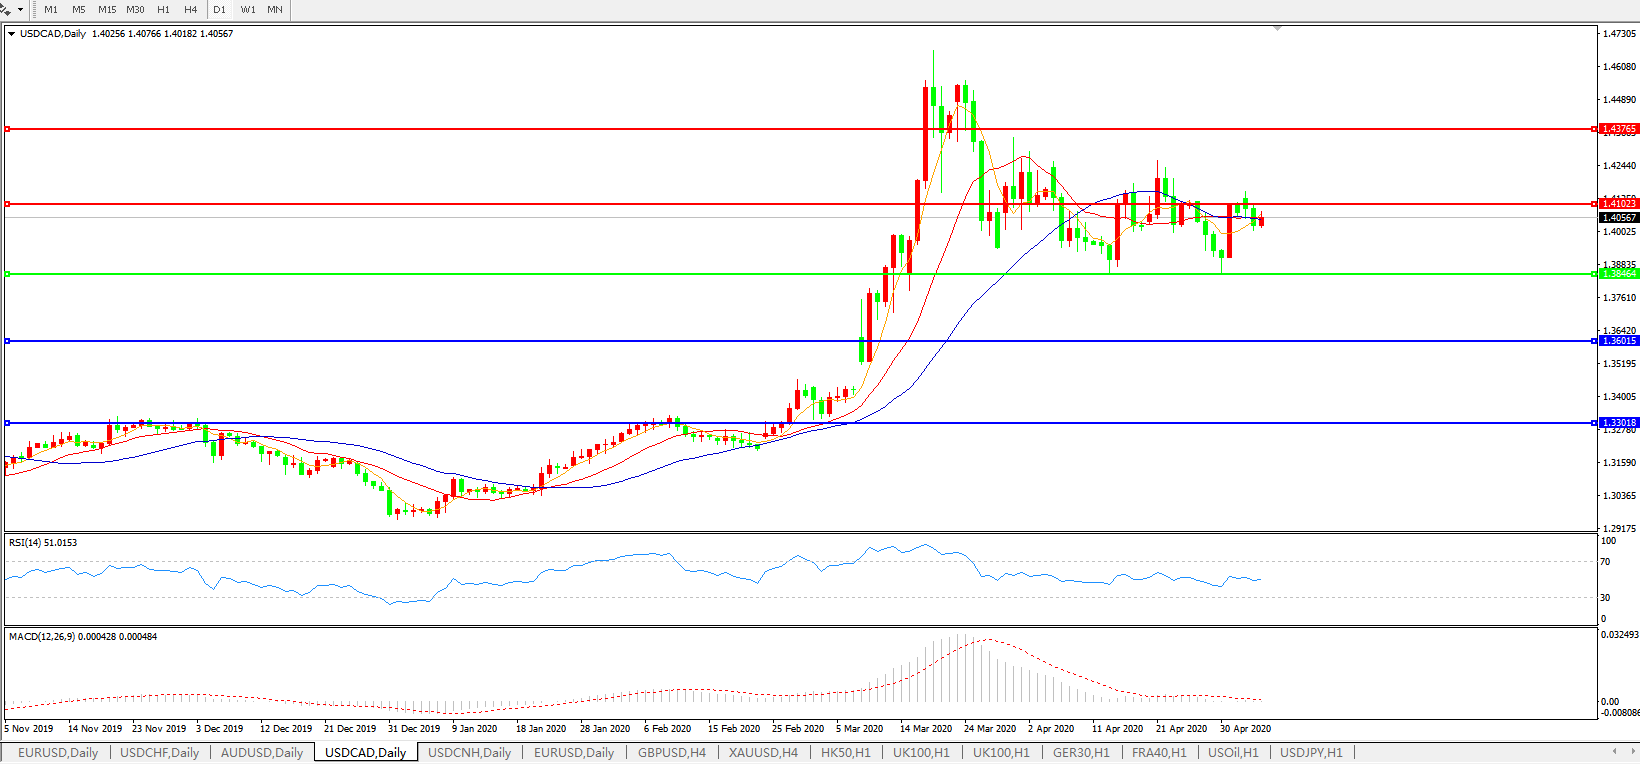Expand the USDCAD,Daily chart title triangle
The height and width of the screenshot is (764, 1640).
click(11, 34)
